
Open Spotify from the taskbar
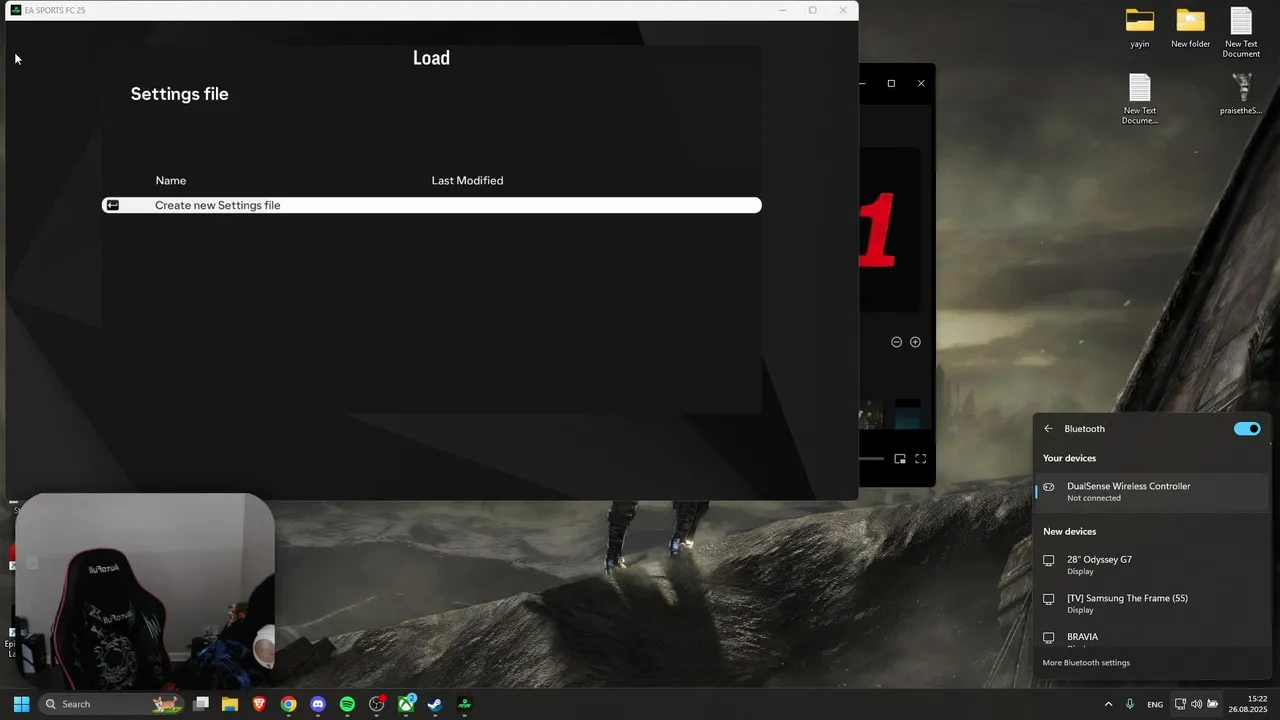point(347,704)
